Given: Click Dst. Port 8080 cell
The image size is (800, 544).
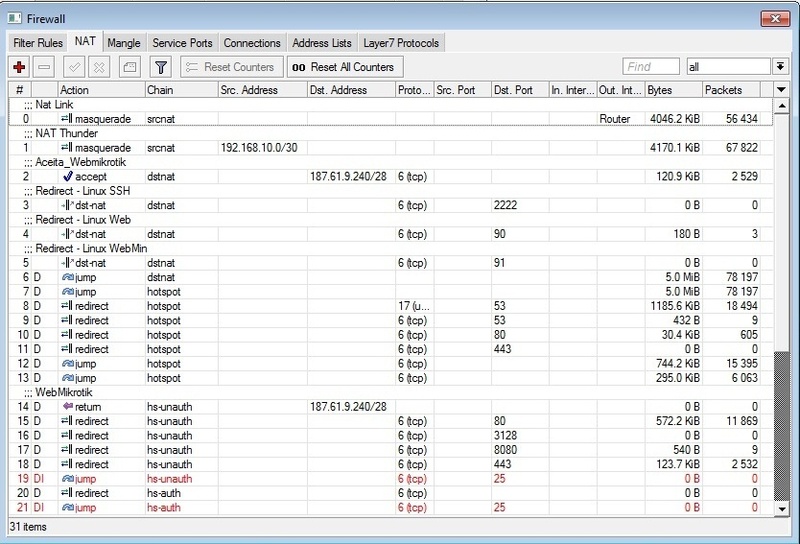Looking at the screenshot, I should 520,450.
